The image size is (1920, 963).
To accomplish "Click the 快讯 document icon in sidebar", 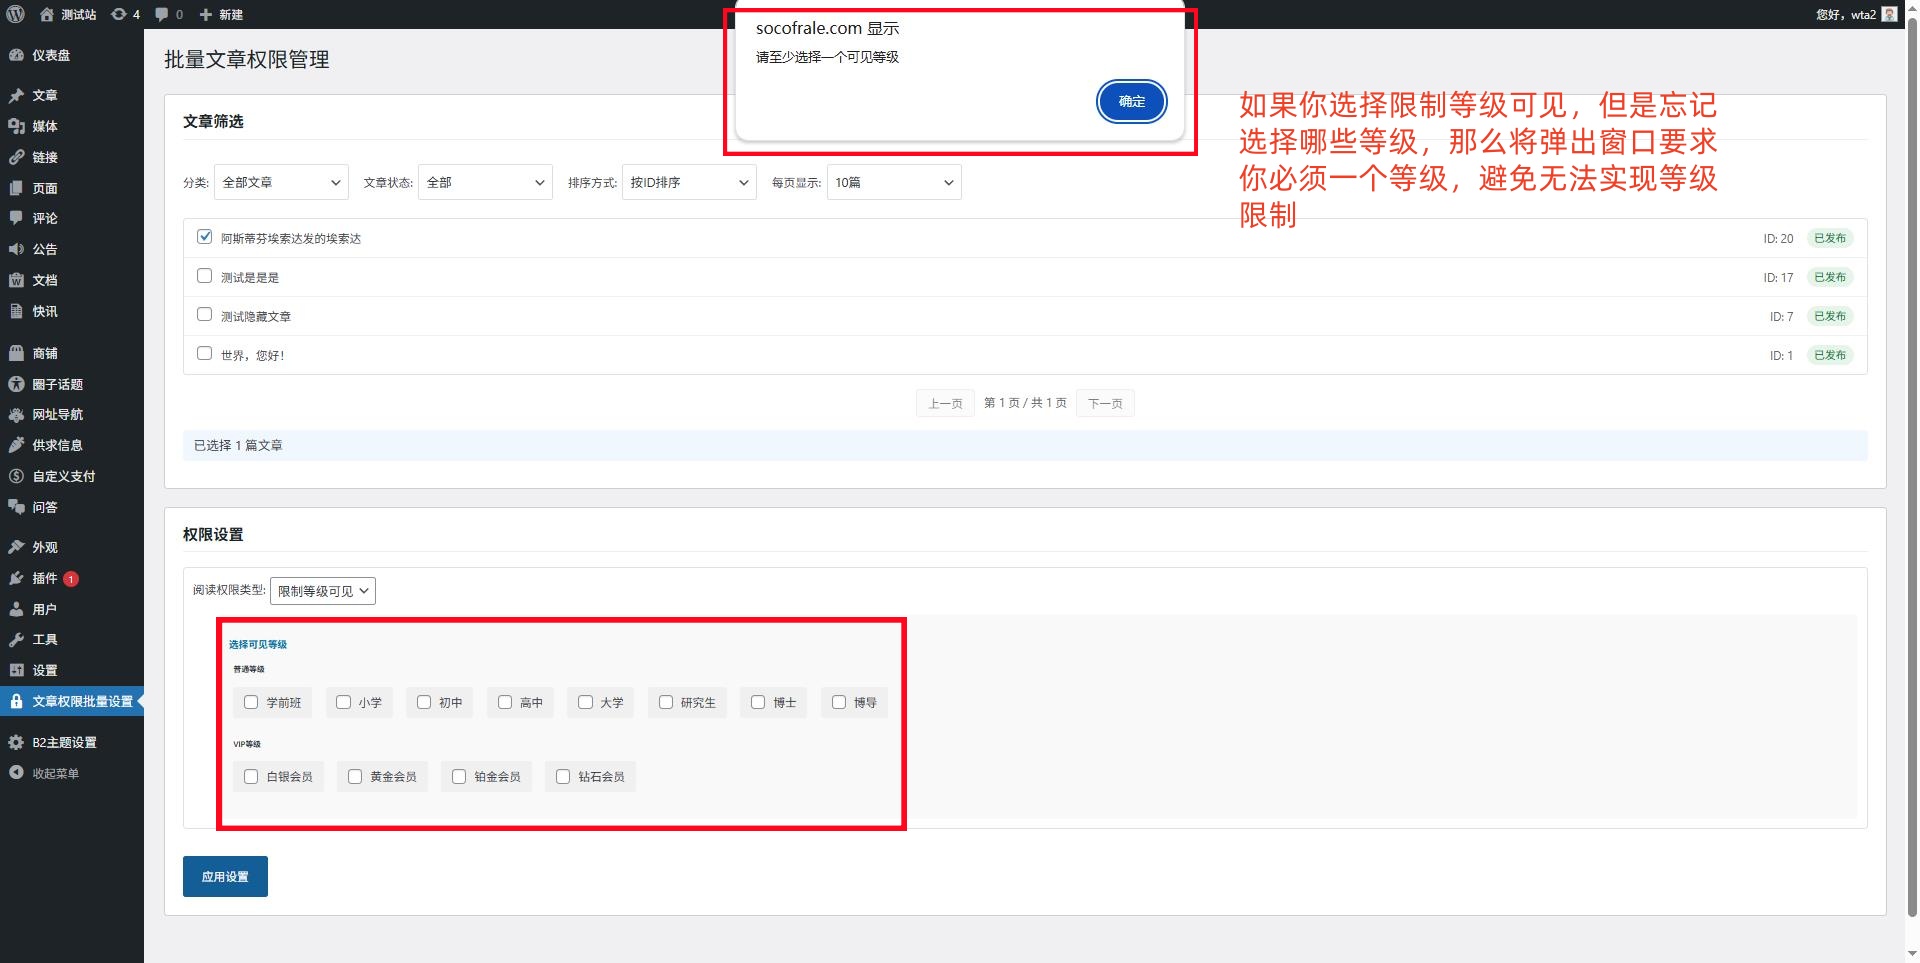I will coord(16,311).
